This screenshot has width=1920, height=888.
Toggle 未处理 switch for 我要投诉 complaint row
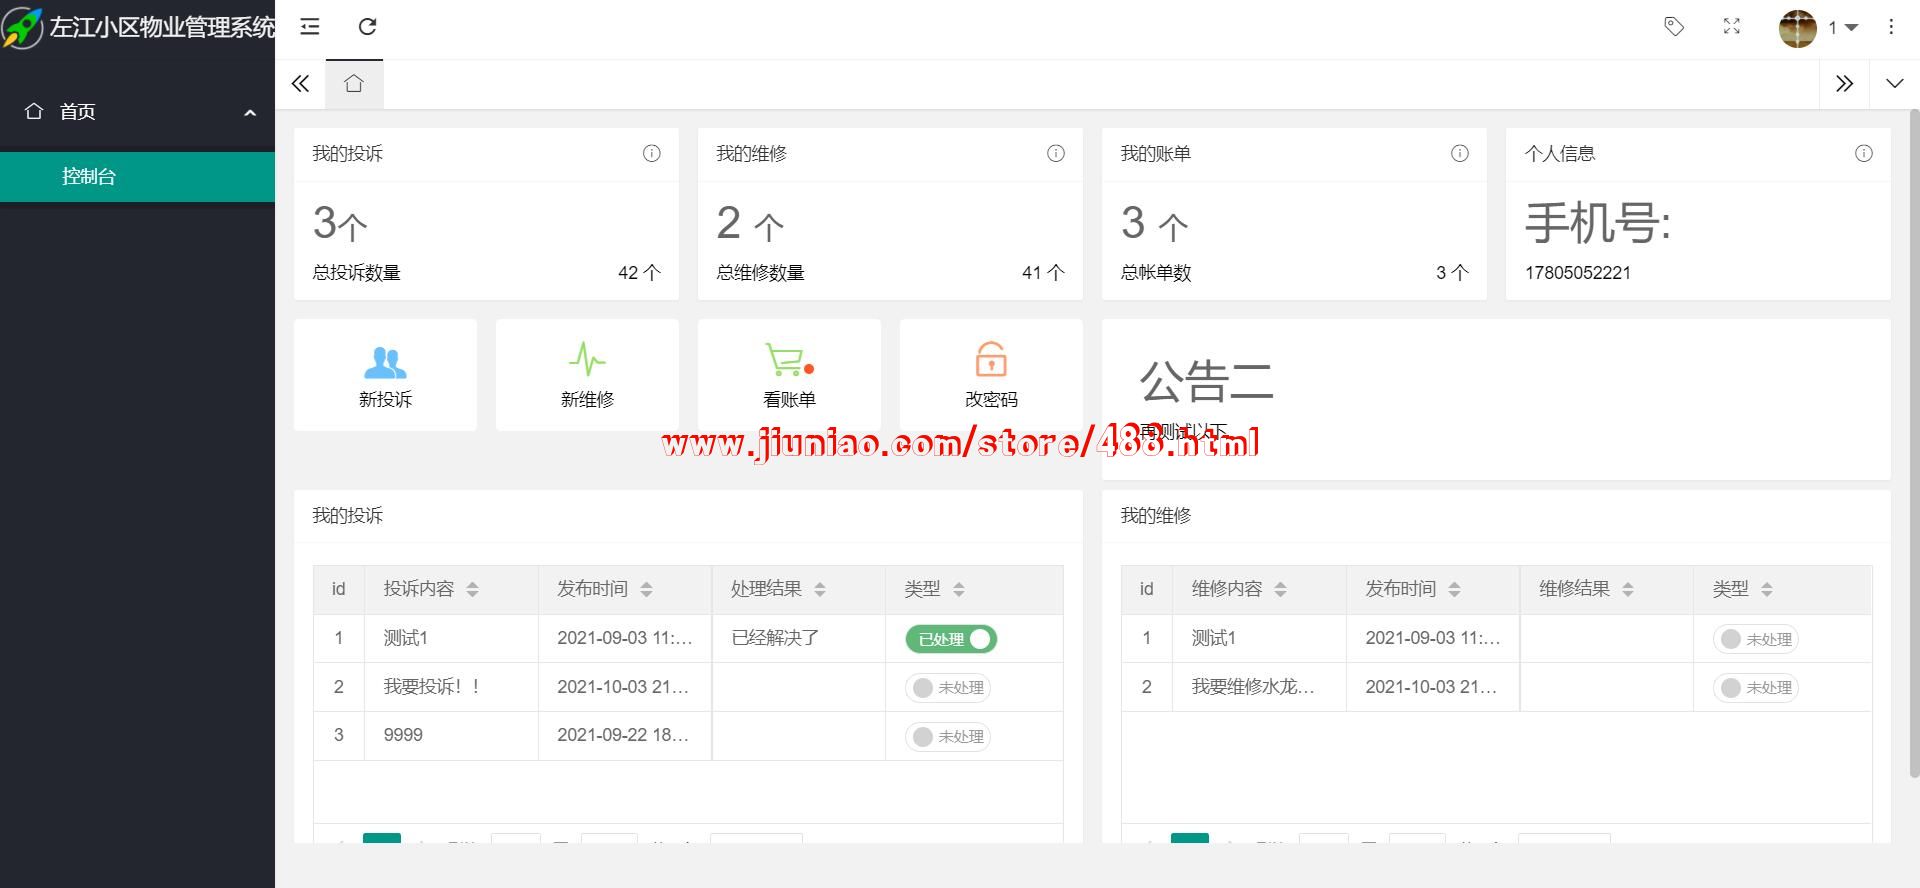[948, 688]
